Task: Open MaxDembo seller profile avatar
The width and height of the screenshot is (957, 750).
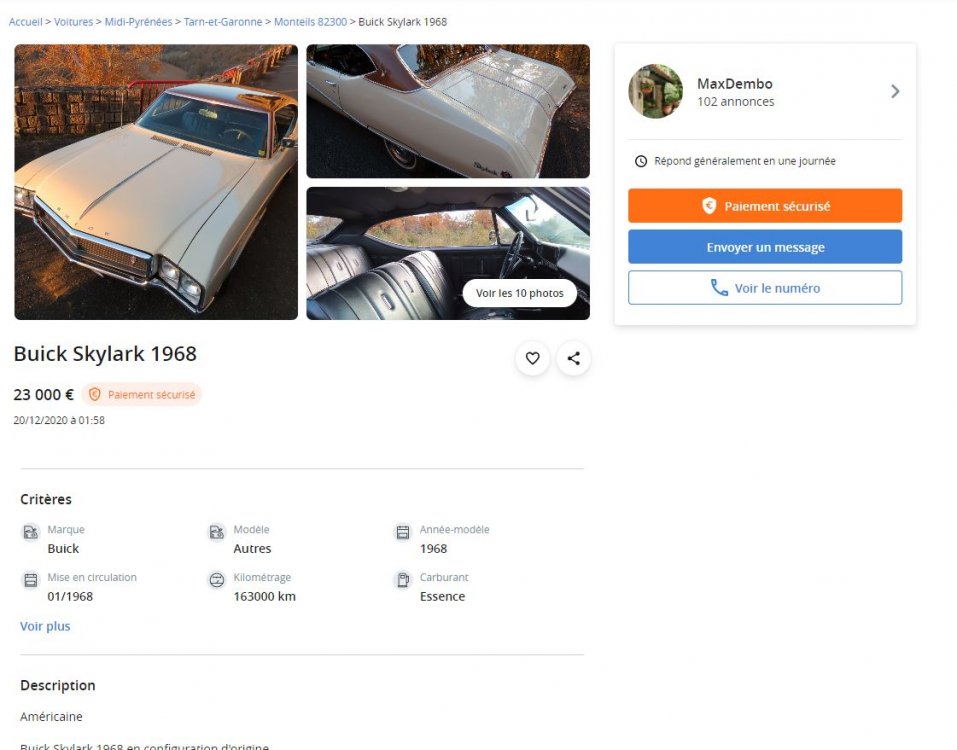Action: (x=655, y=92)
